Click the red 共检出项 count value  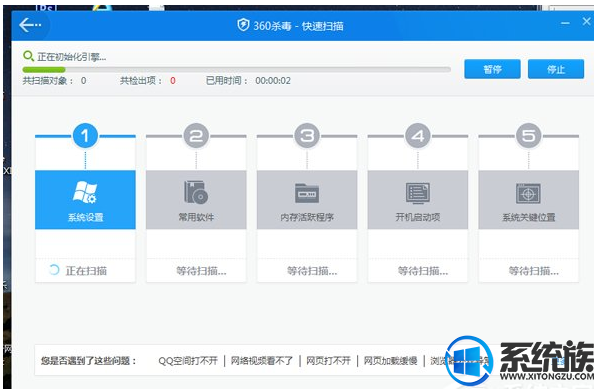pos(173,80)
